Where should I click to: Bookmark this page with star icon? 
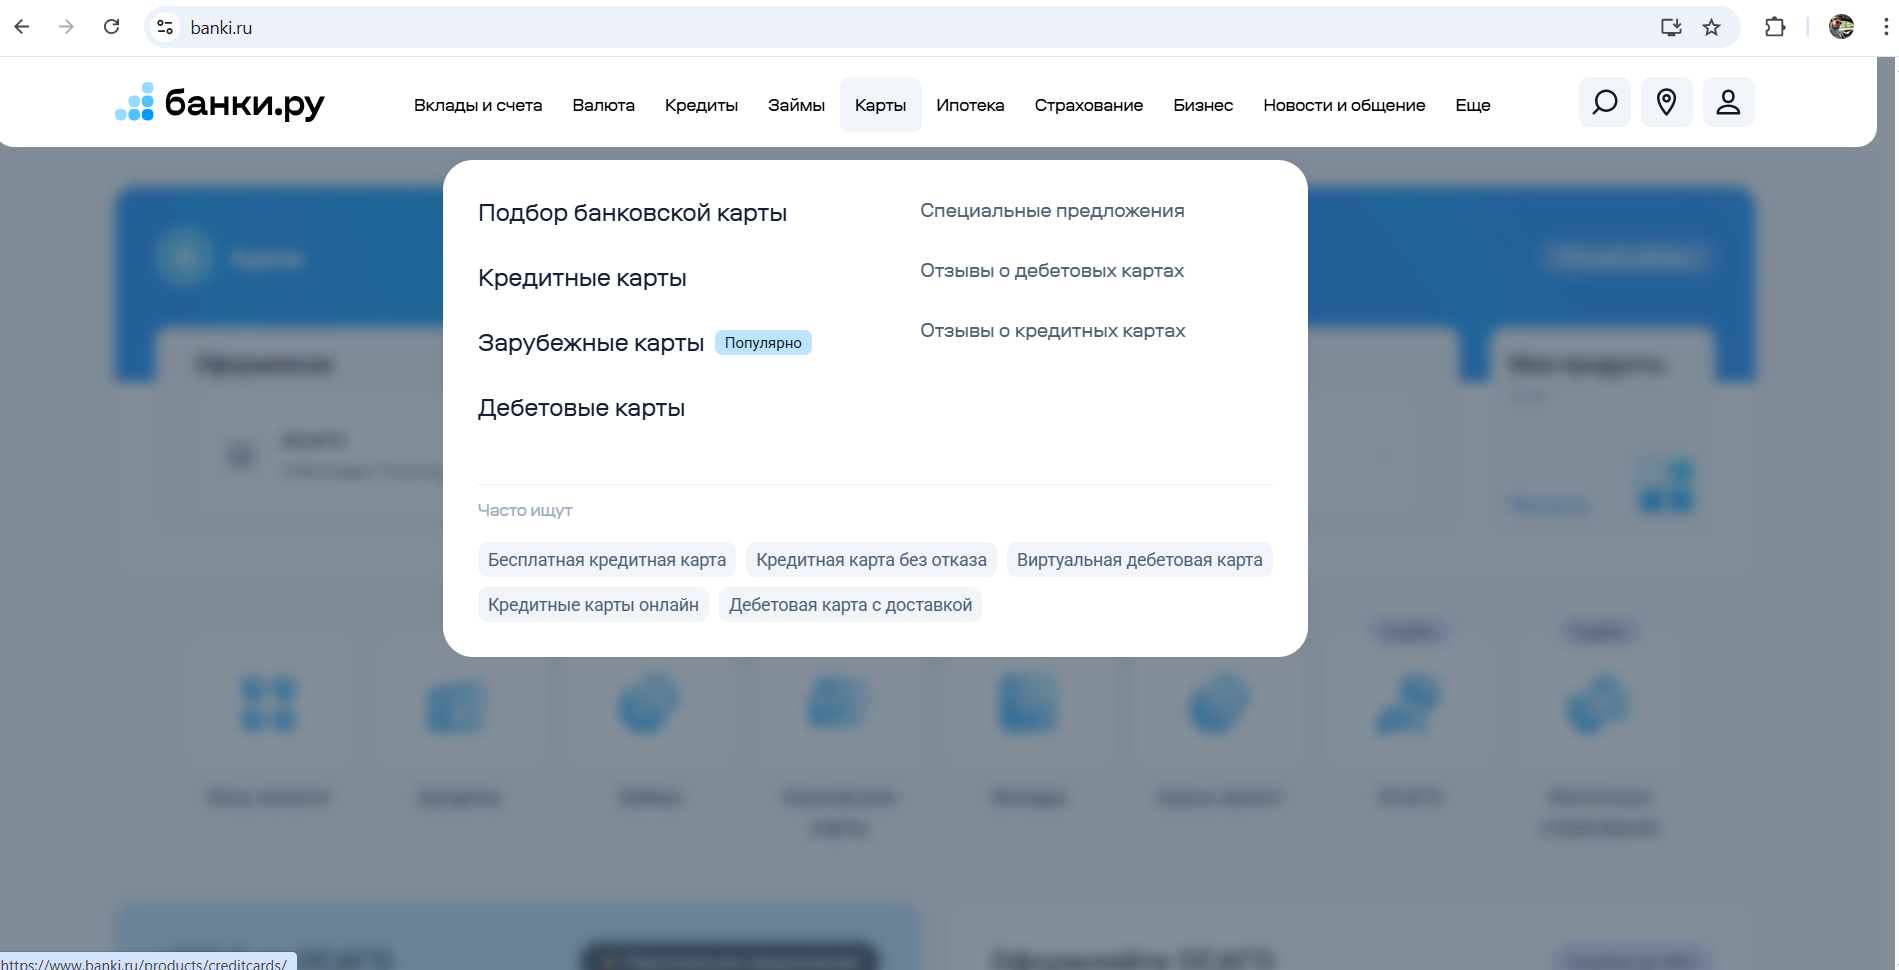(1711, 27)
